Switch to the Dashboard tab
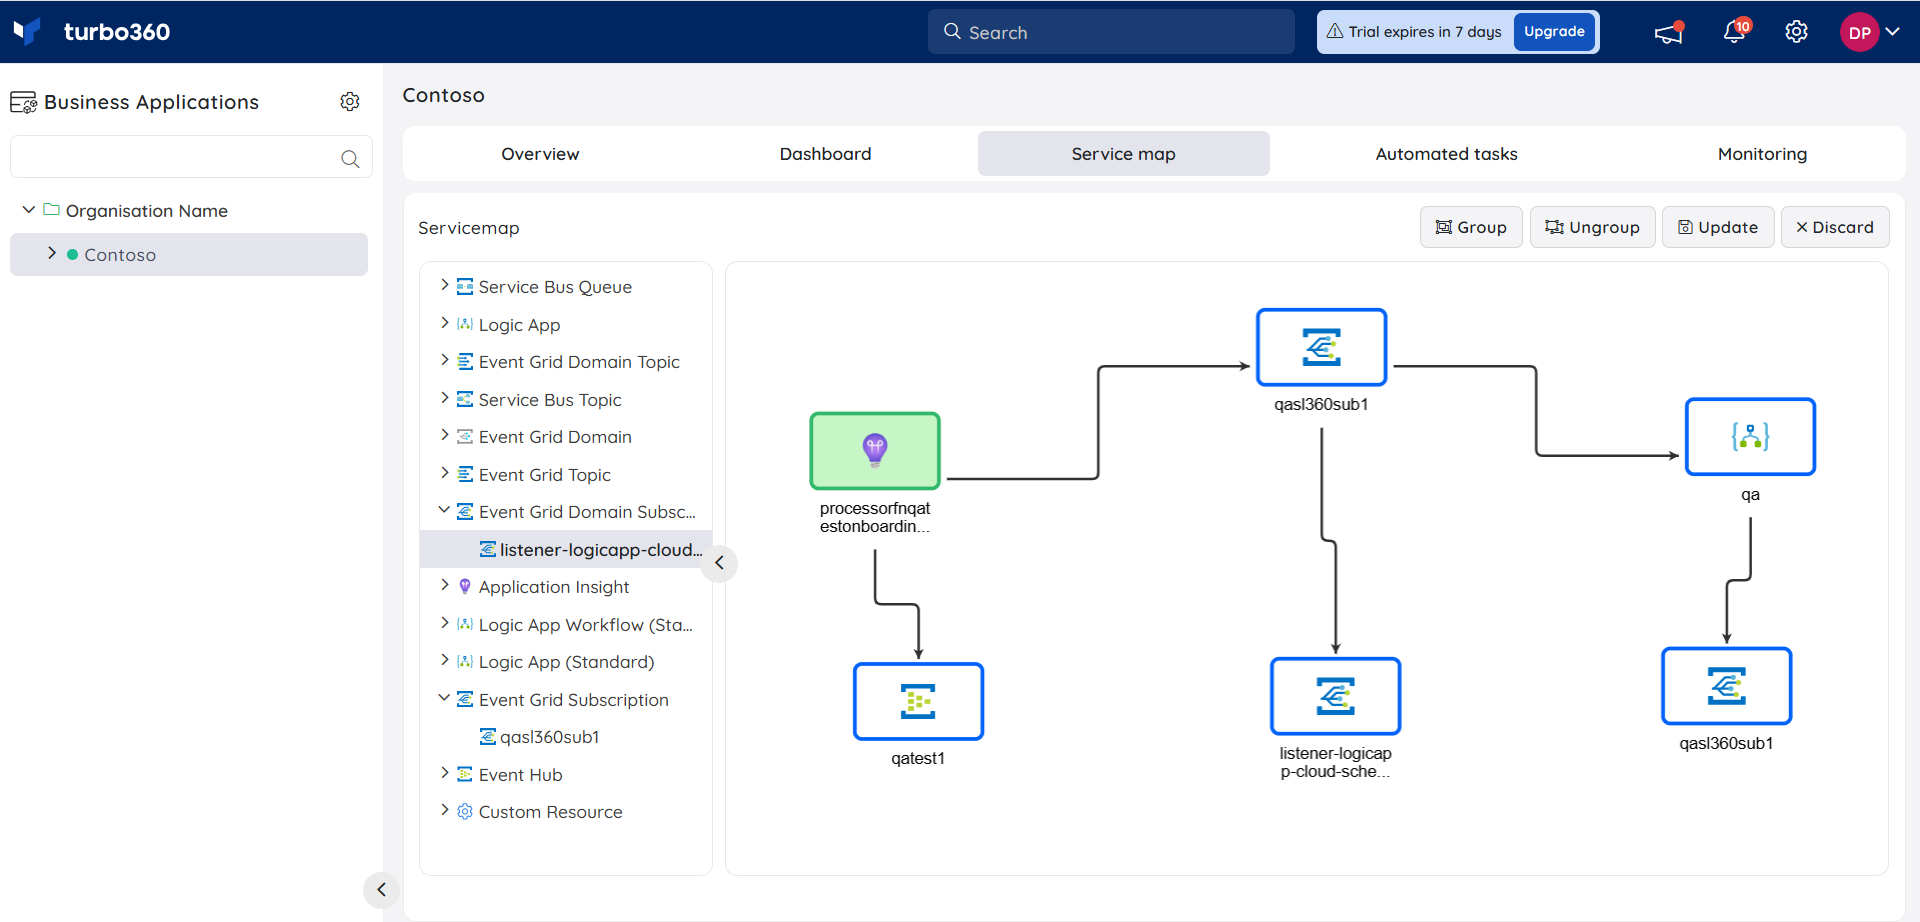Screen dimensions: 1920x922 point(826,154)
